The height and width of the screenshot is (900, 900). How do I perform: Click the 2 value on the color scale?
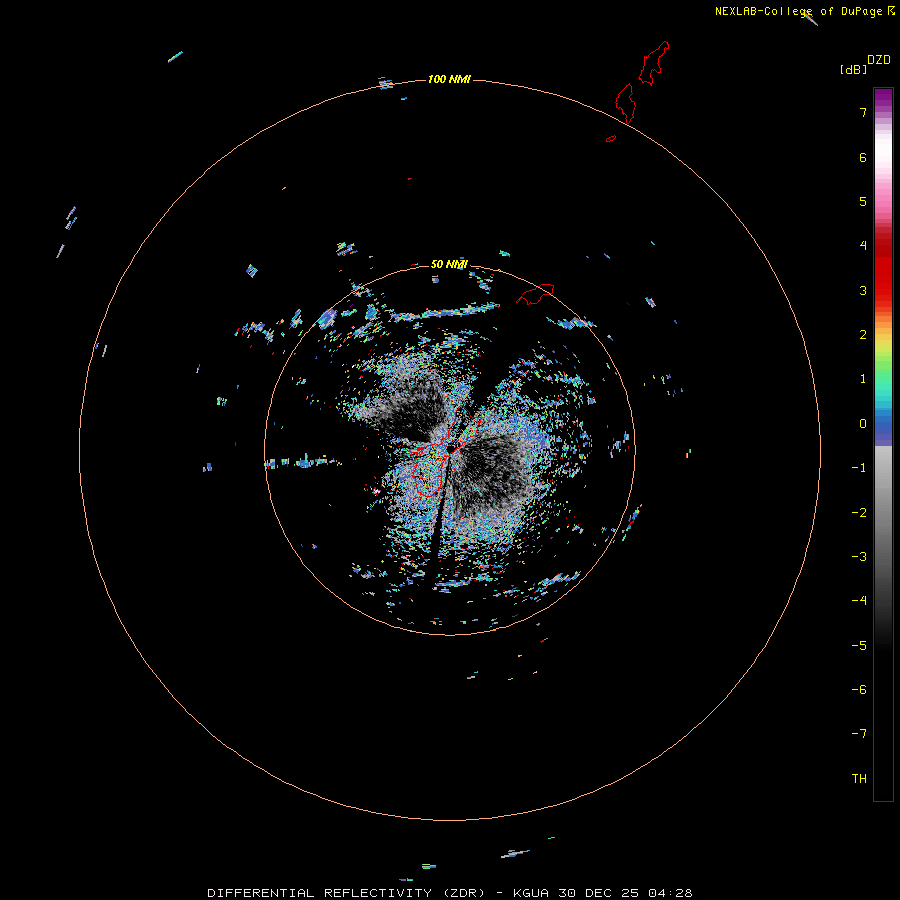(863, 335)
